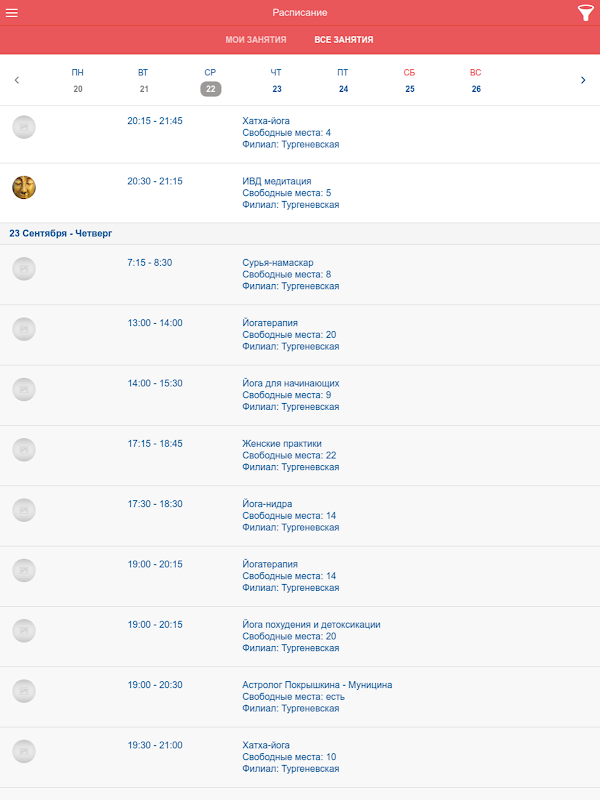The width and height of the screenshot is (600, 800).
Task: Select Monday 20 in the week strip
Action: click(78, 81)
